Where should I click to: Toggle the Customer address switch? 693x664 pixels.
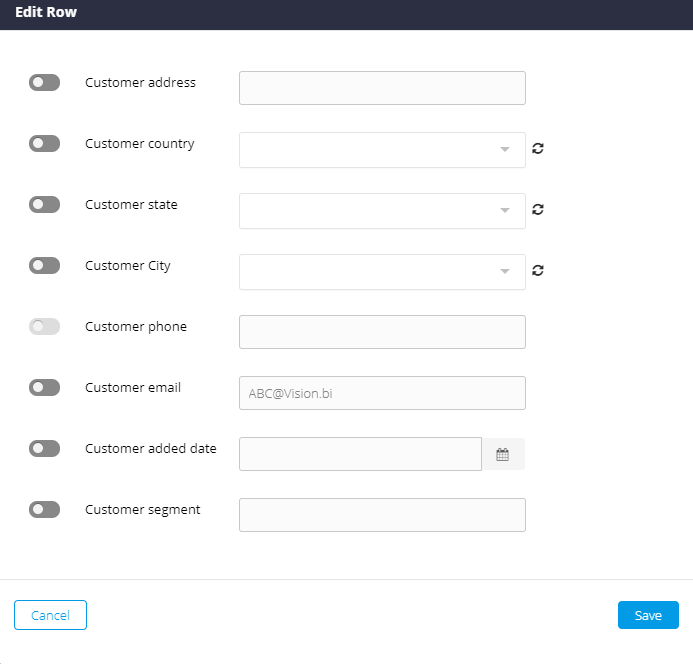[x=44, y=83]
